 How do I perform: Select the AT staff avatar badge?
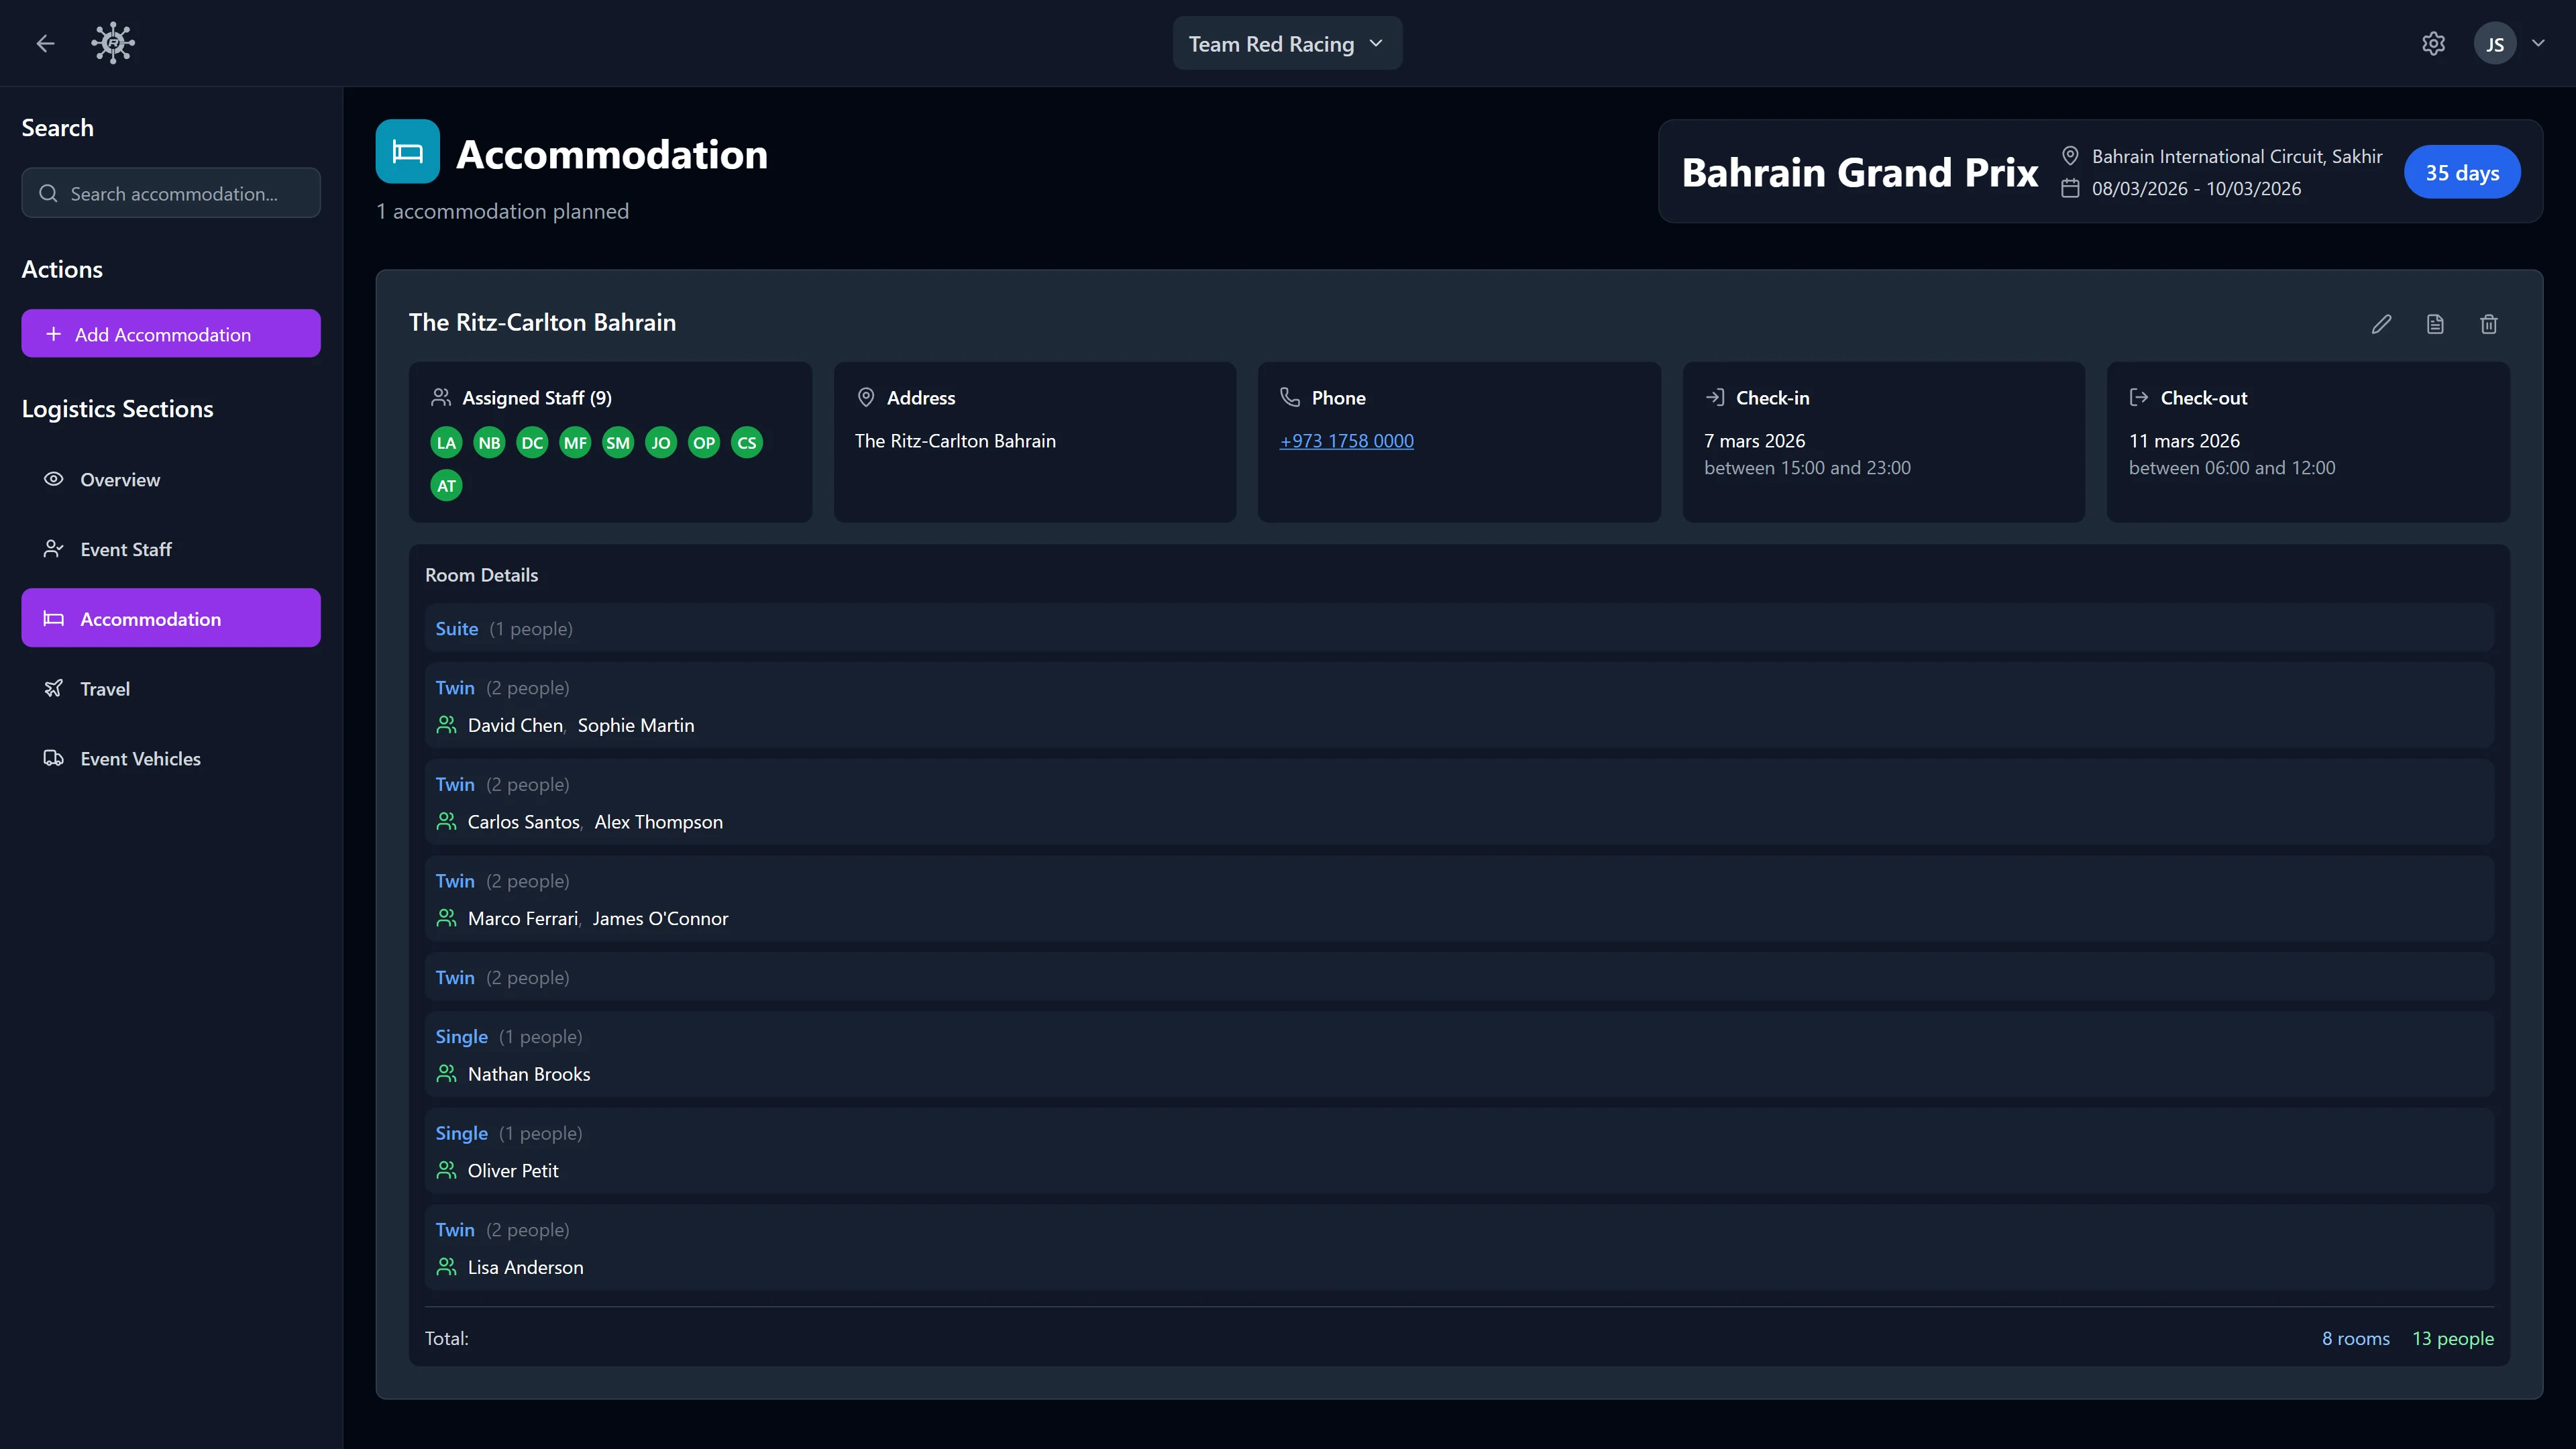coord(446,485)
